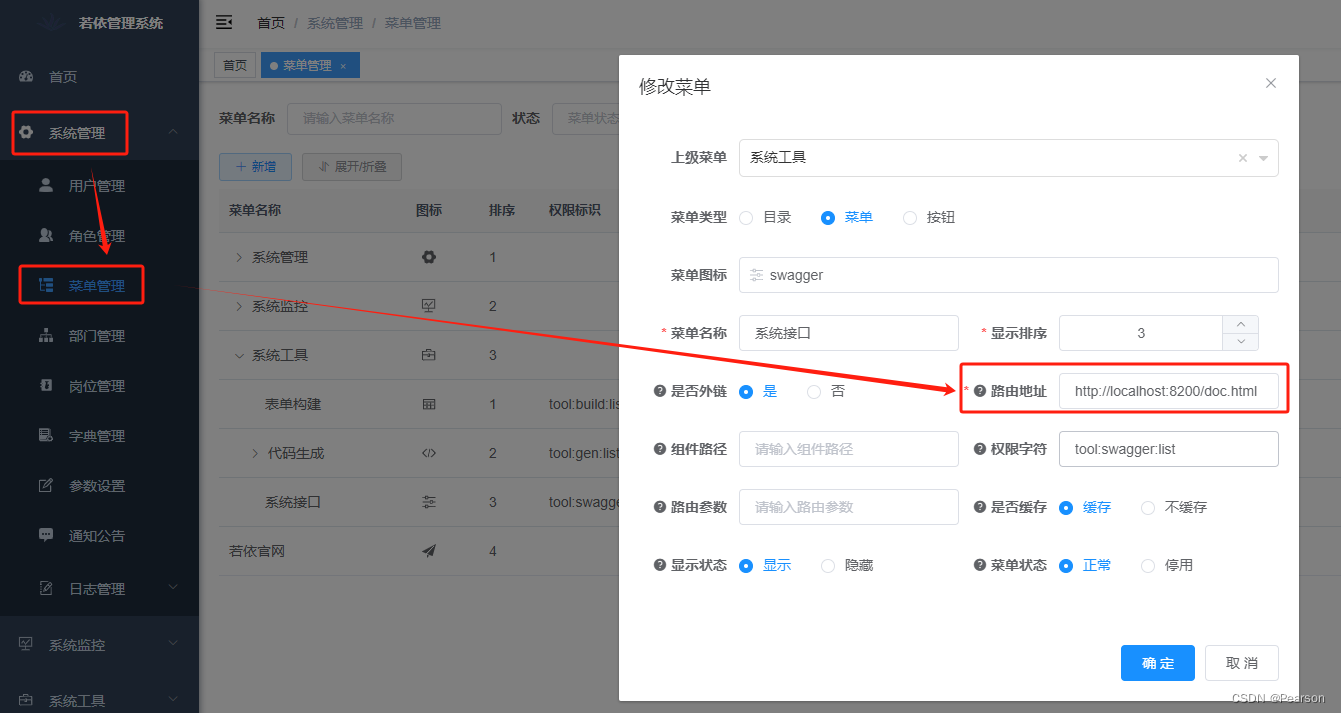Screen dimensions: 1341x713
Task: Click the hamburger sidebar collapse icon
Action: pyautogui.click(x=223, y=22)
